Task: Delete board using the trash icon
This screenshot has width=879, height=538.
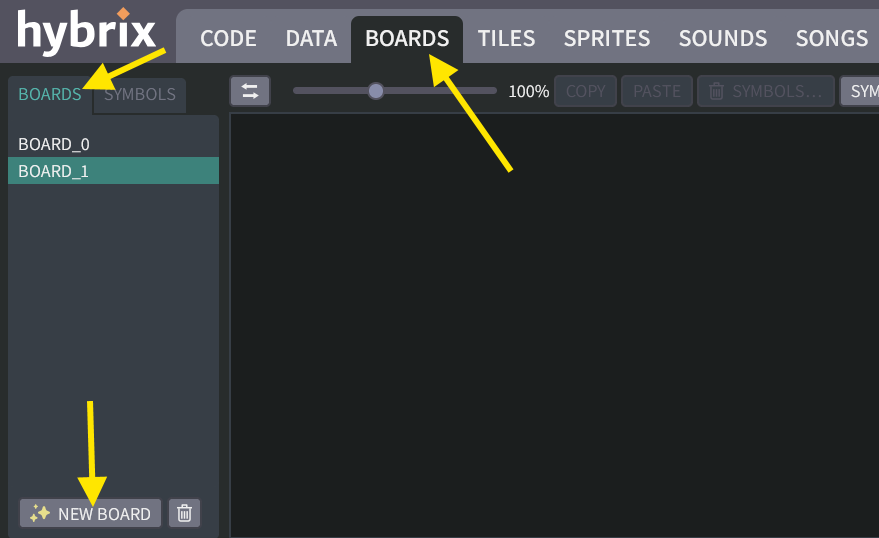Action: (x=184, y=513)
